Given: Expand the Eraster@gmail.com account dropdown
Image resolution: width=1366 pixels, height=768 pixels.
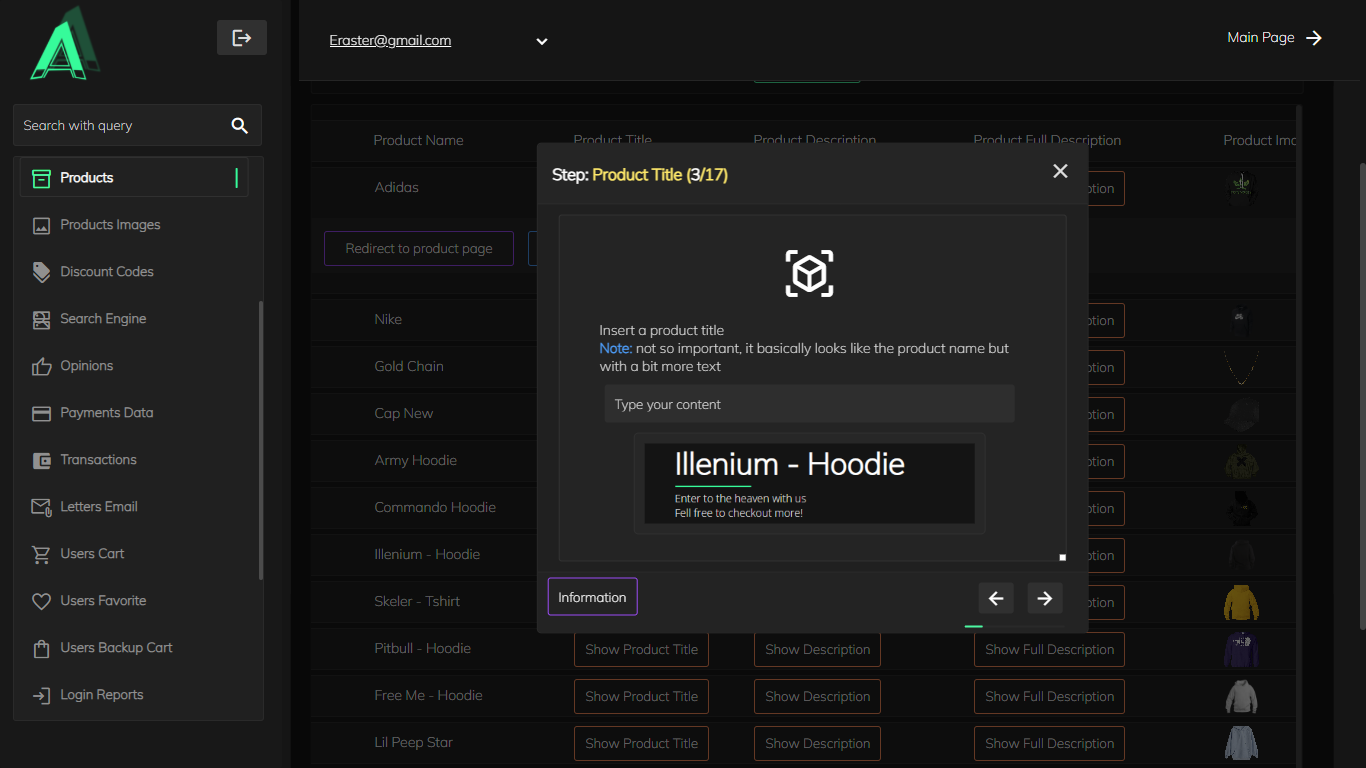Looking at the screenshot, I should [x=541, y=41].
